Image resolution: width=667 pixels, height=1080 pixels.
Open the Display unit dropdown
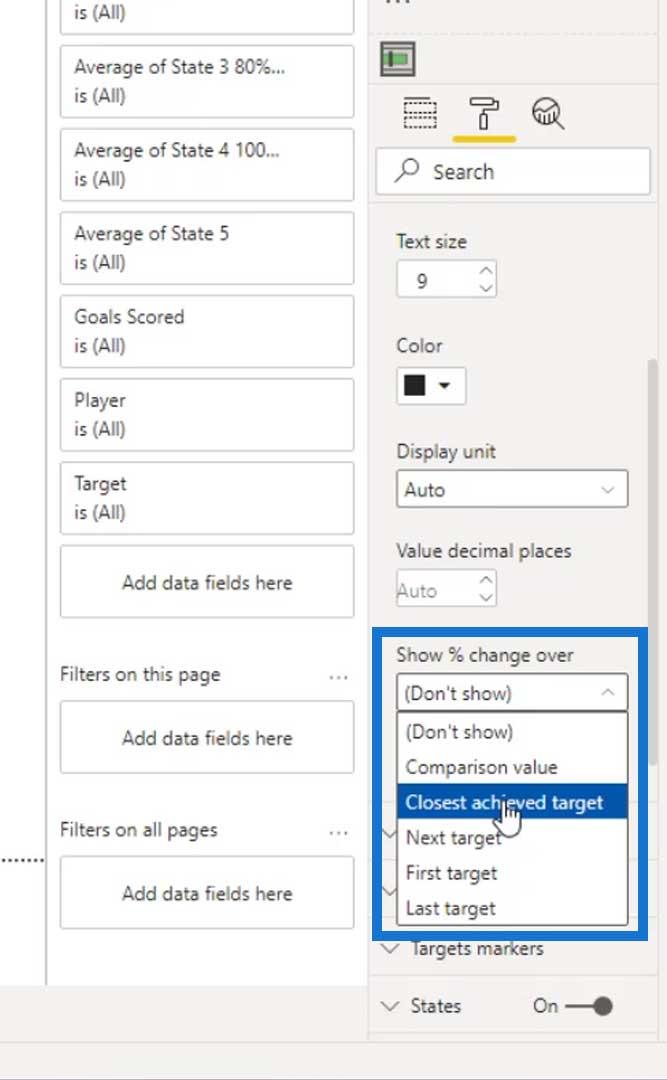[512, 490]
